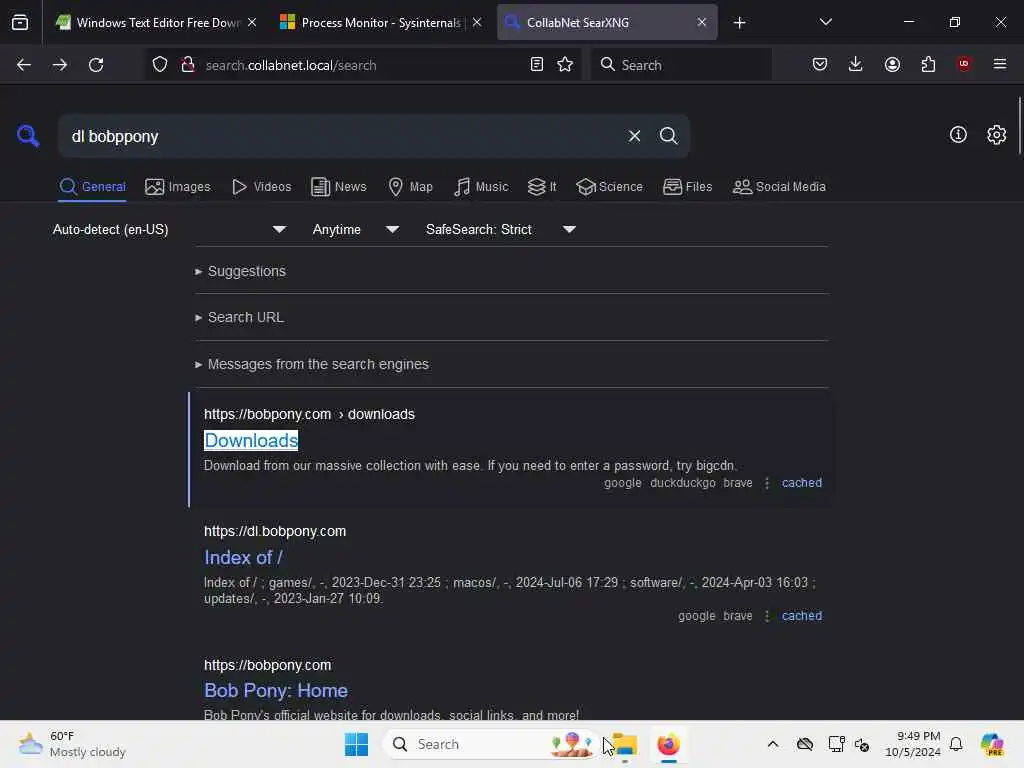The height and width of the screenshot is (768, 1024).
Task: Expand the Search URL section
Action: click(239, 317)
